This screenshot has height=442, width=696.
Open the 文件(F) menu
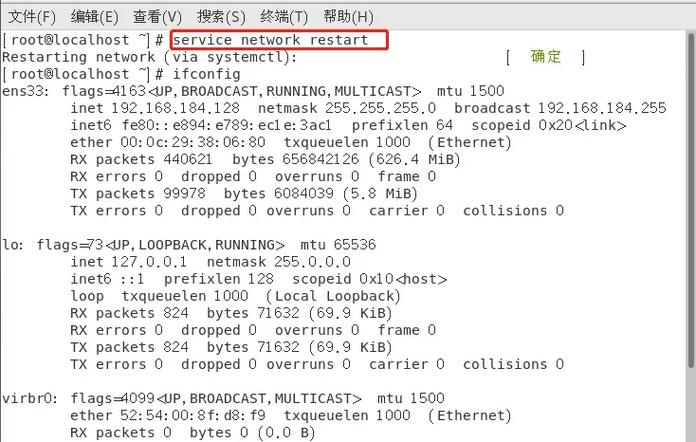pos(32,17)
